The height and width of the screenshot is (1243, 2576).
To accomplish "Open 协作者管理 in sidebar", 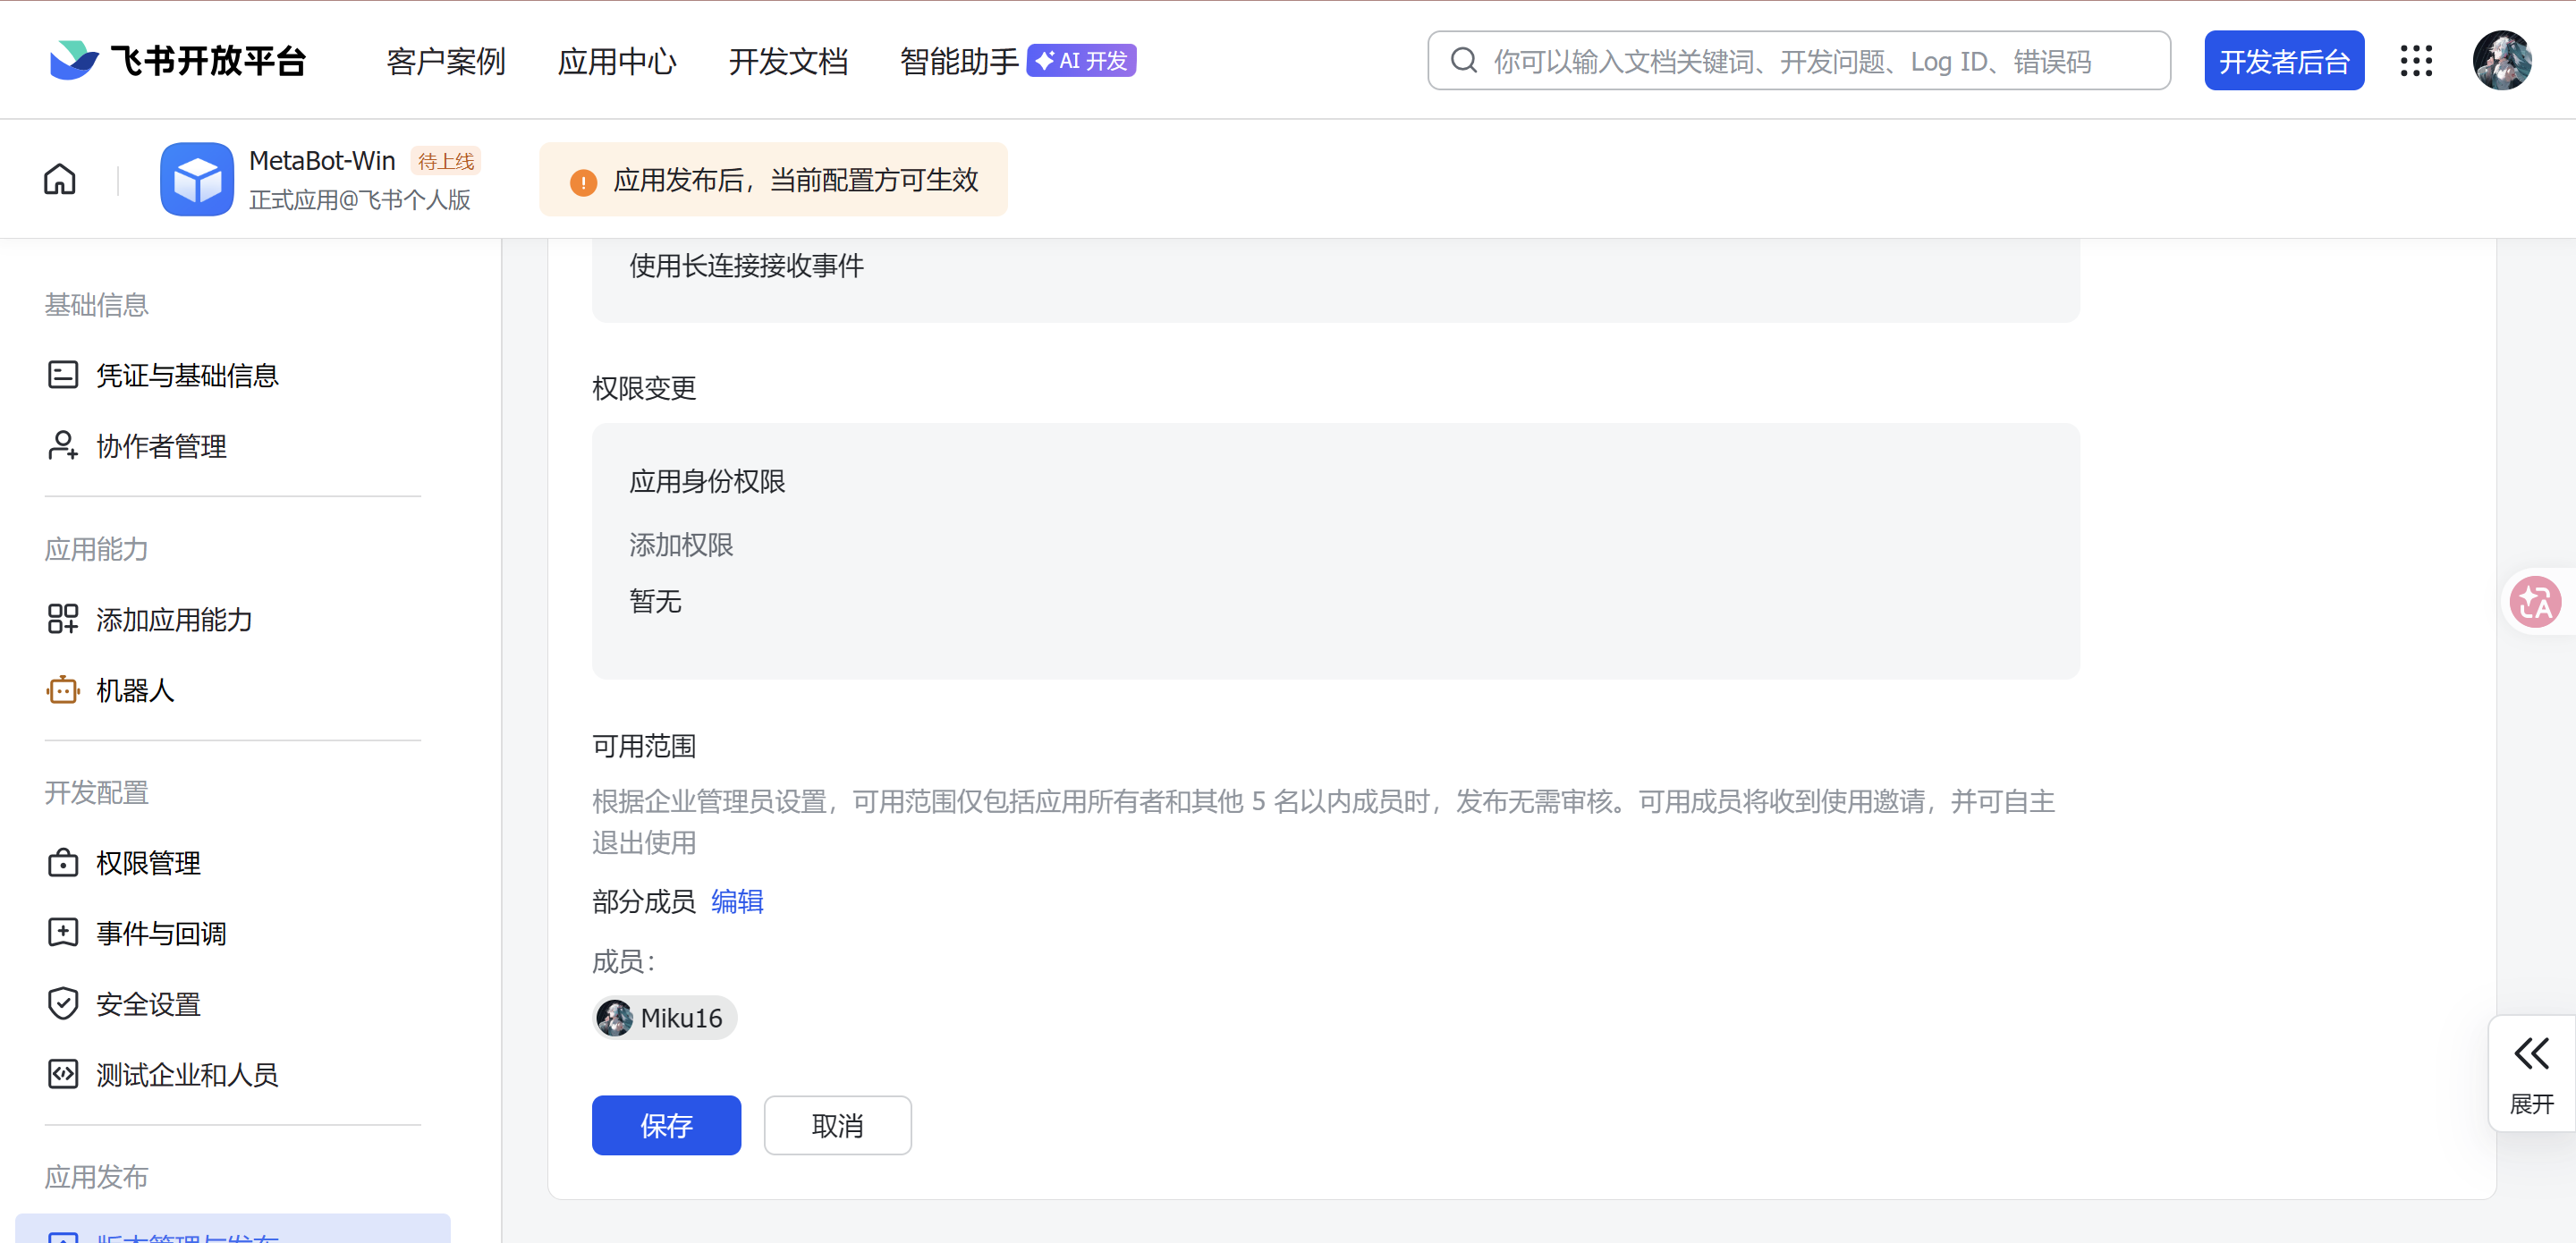I will [161, 446].
